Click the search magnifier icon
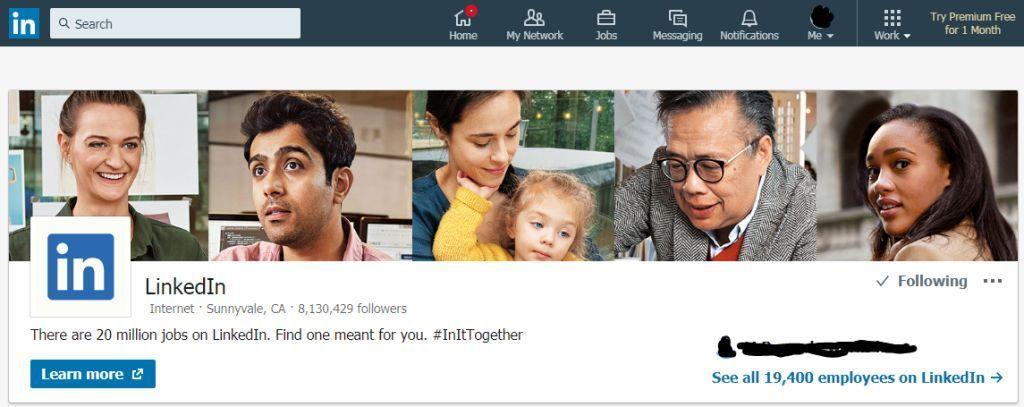 coord(64,24)
